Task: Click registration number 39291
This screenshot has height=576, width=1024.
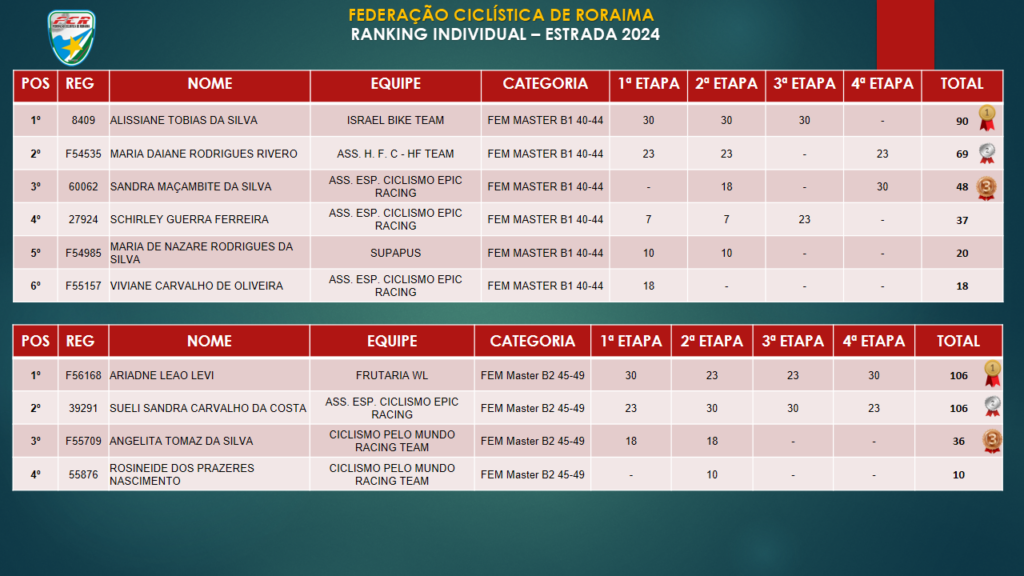Action: [x=83, y=408]
